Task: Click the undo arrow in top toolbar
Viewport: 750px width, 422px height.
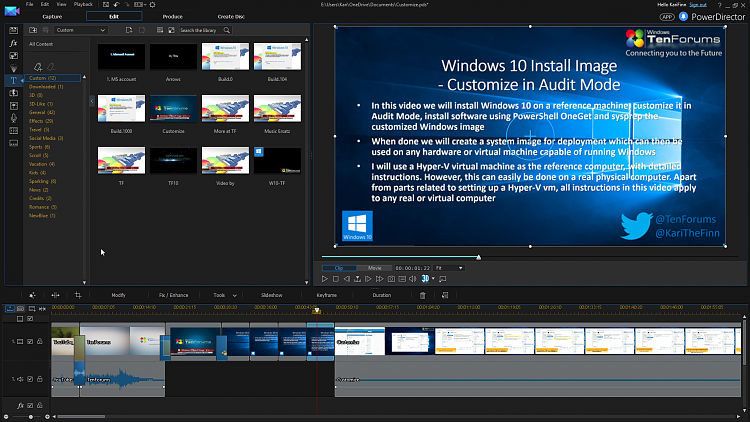Action: pyautogui.click(x=116, y=4)
